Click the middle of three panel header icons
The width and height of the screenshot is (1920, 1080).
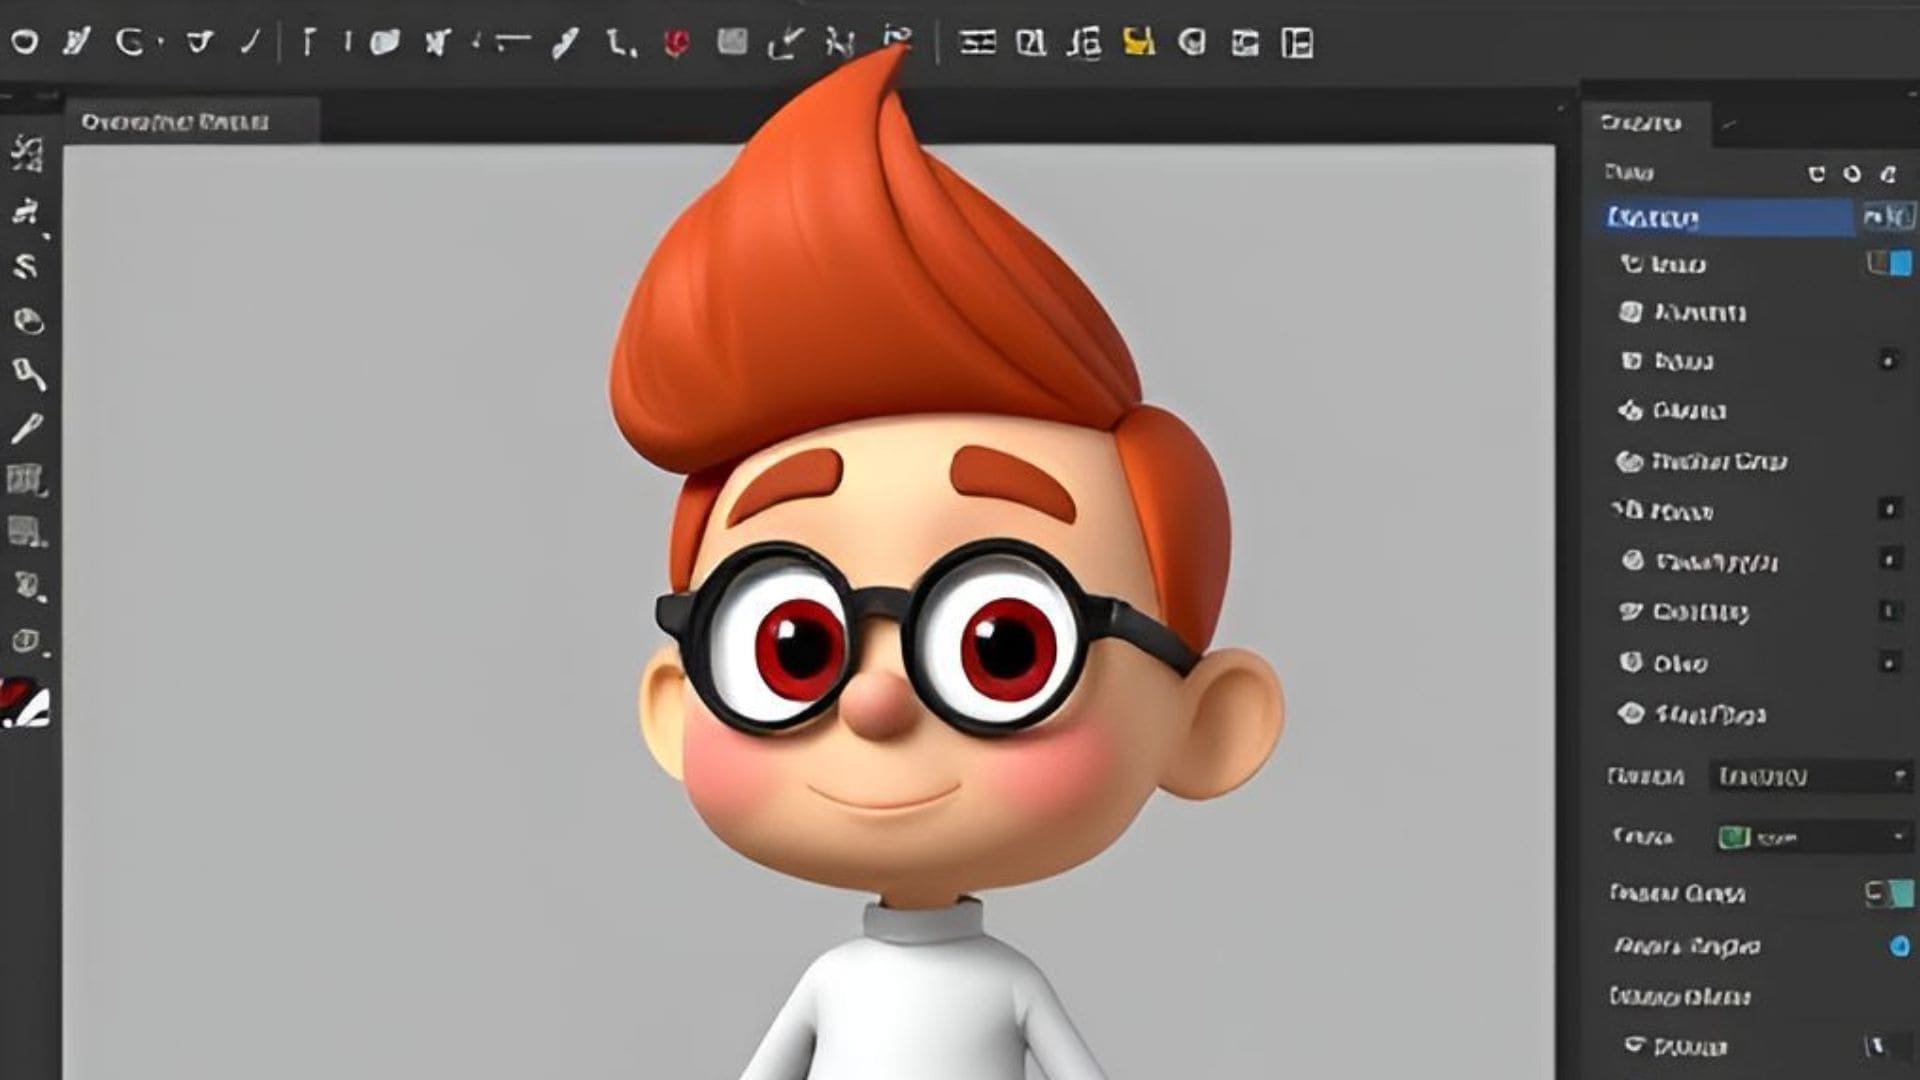click(x=1852, y=174)
